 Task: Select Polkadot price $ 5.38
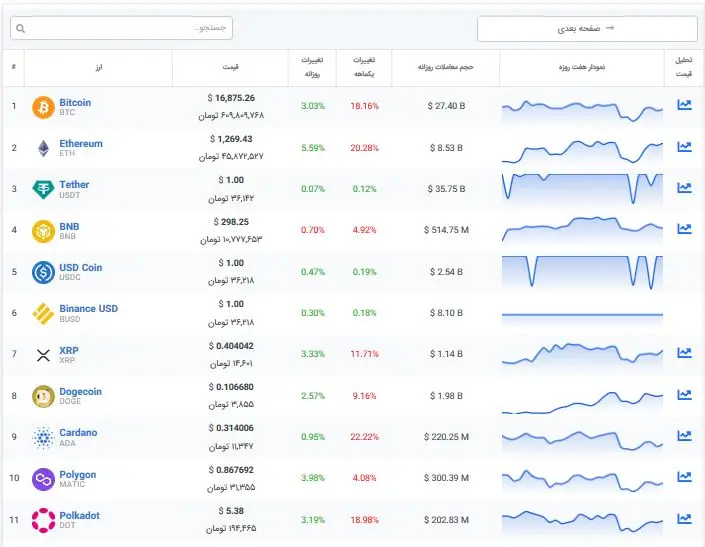pos(231,511)
